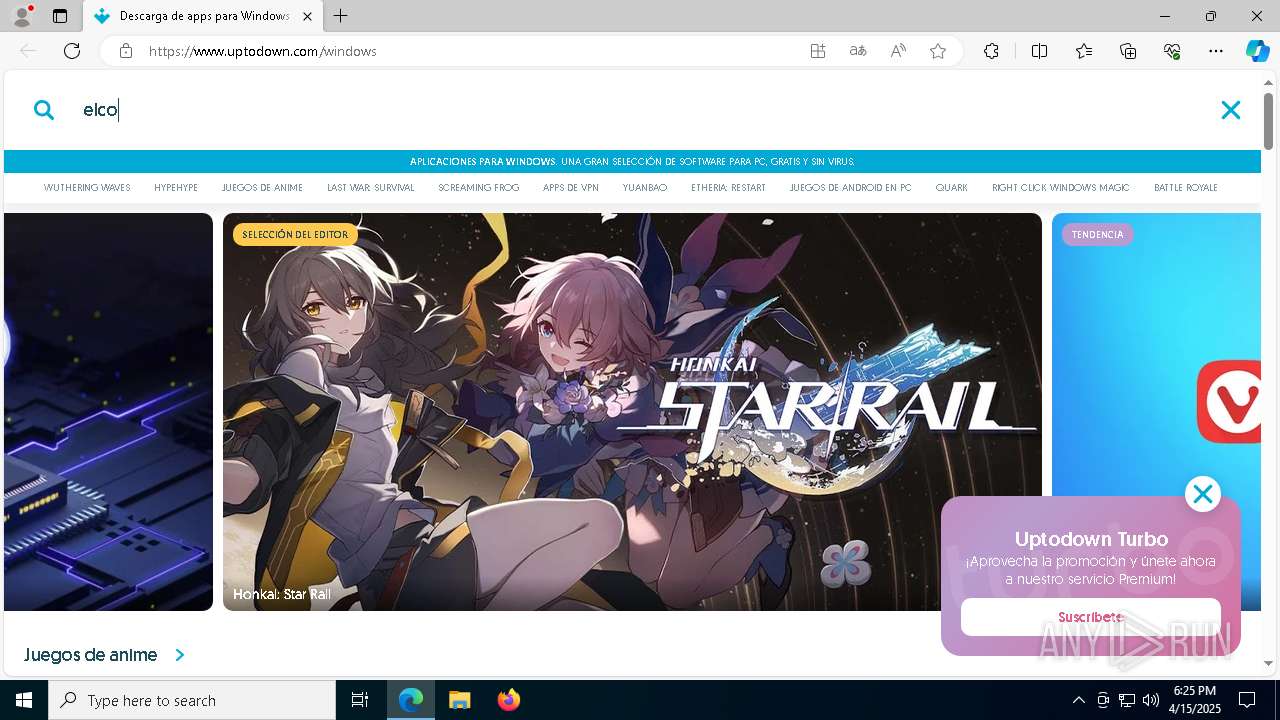The image size is (1280, 720).
Task: View site information lock icon
Action: tap(125, 51)
